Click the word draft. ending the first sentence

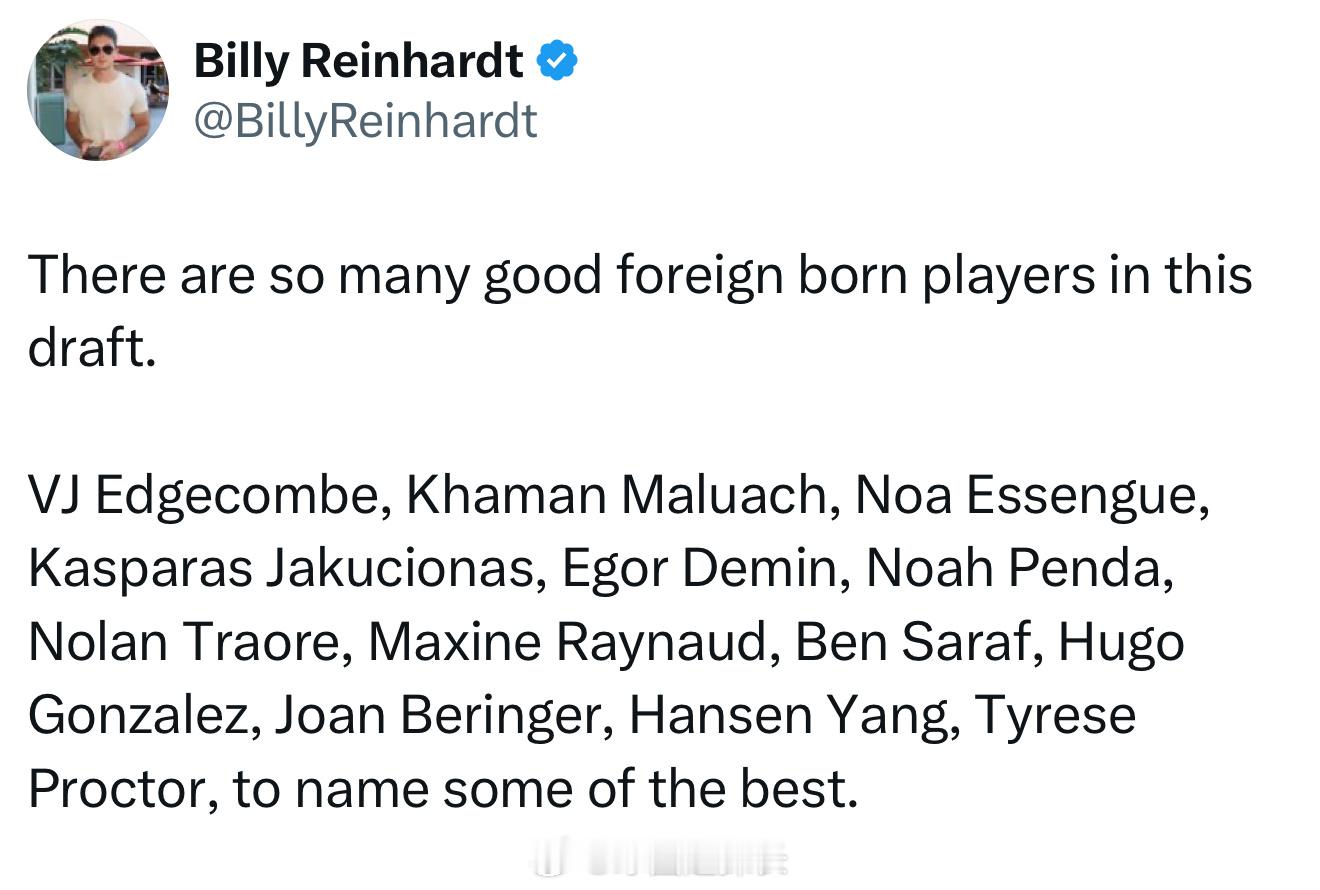point(92,349)
